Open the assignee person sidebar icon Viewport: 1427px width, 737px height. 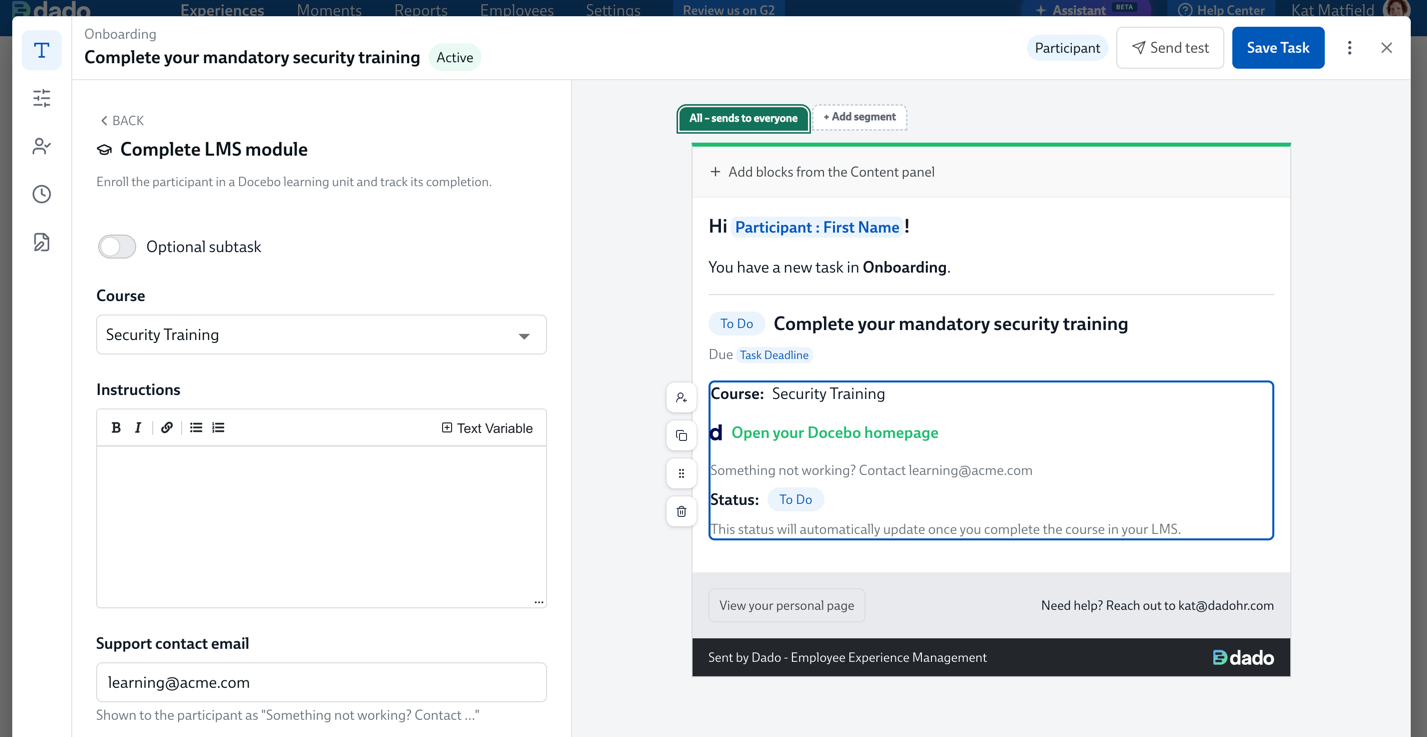pos(42,146)
